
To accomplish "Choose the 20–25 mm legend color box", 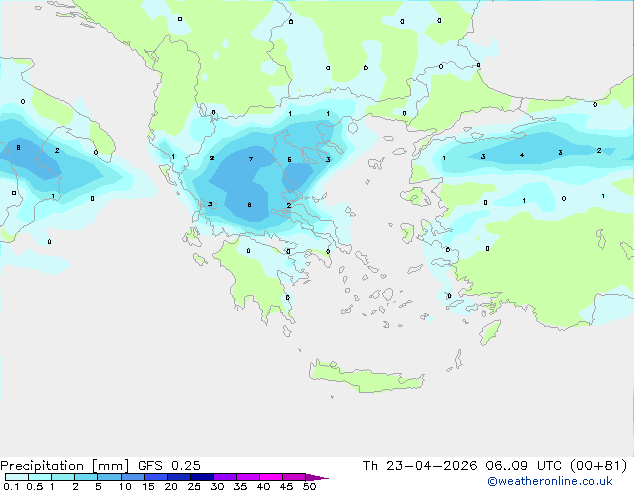I will coord(179,477).
